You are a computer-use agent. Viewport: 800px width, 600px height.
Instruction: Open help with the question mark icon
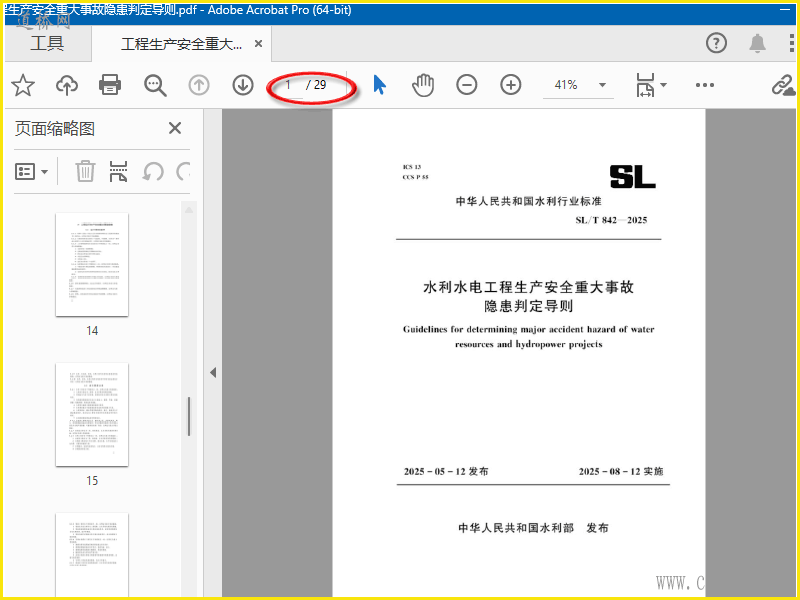[x=716, y=43]
